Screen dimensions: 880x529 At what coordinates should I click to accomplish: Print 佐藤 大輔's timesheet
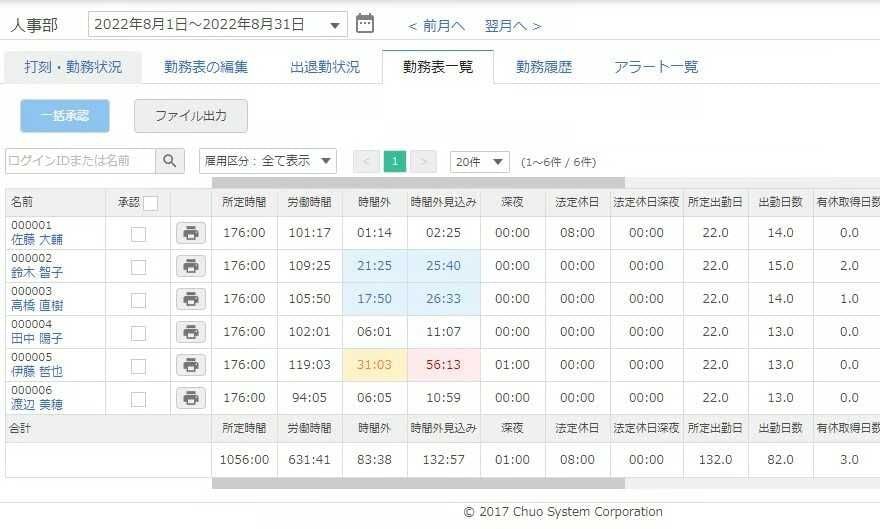pos(191,233)
